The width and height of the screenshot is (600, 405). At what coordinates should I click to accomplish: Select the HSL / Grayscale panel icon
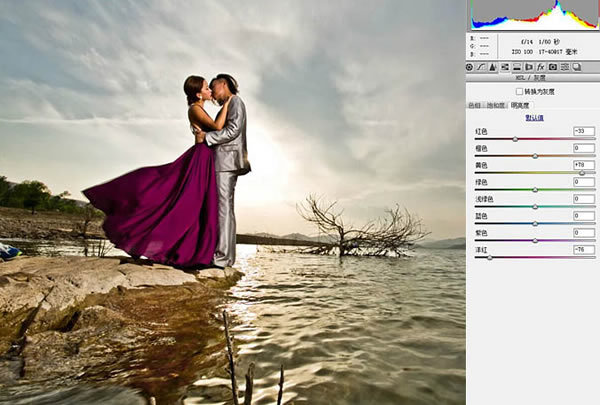point(505,67)
